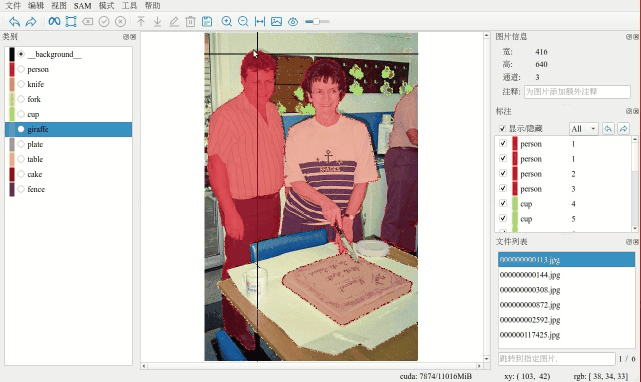Save annotations with the floppy disk icon
Viewport: 641px width, 382px height.
(207, 21)
